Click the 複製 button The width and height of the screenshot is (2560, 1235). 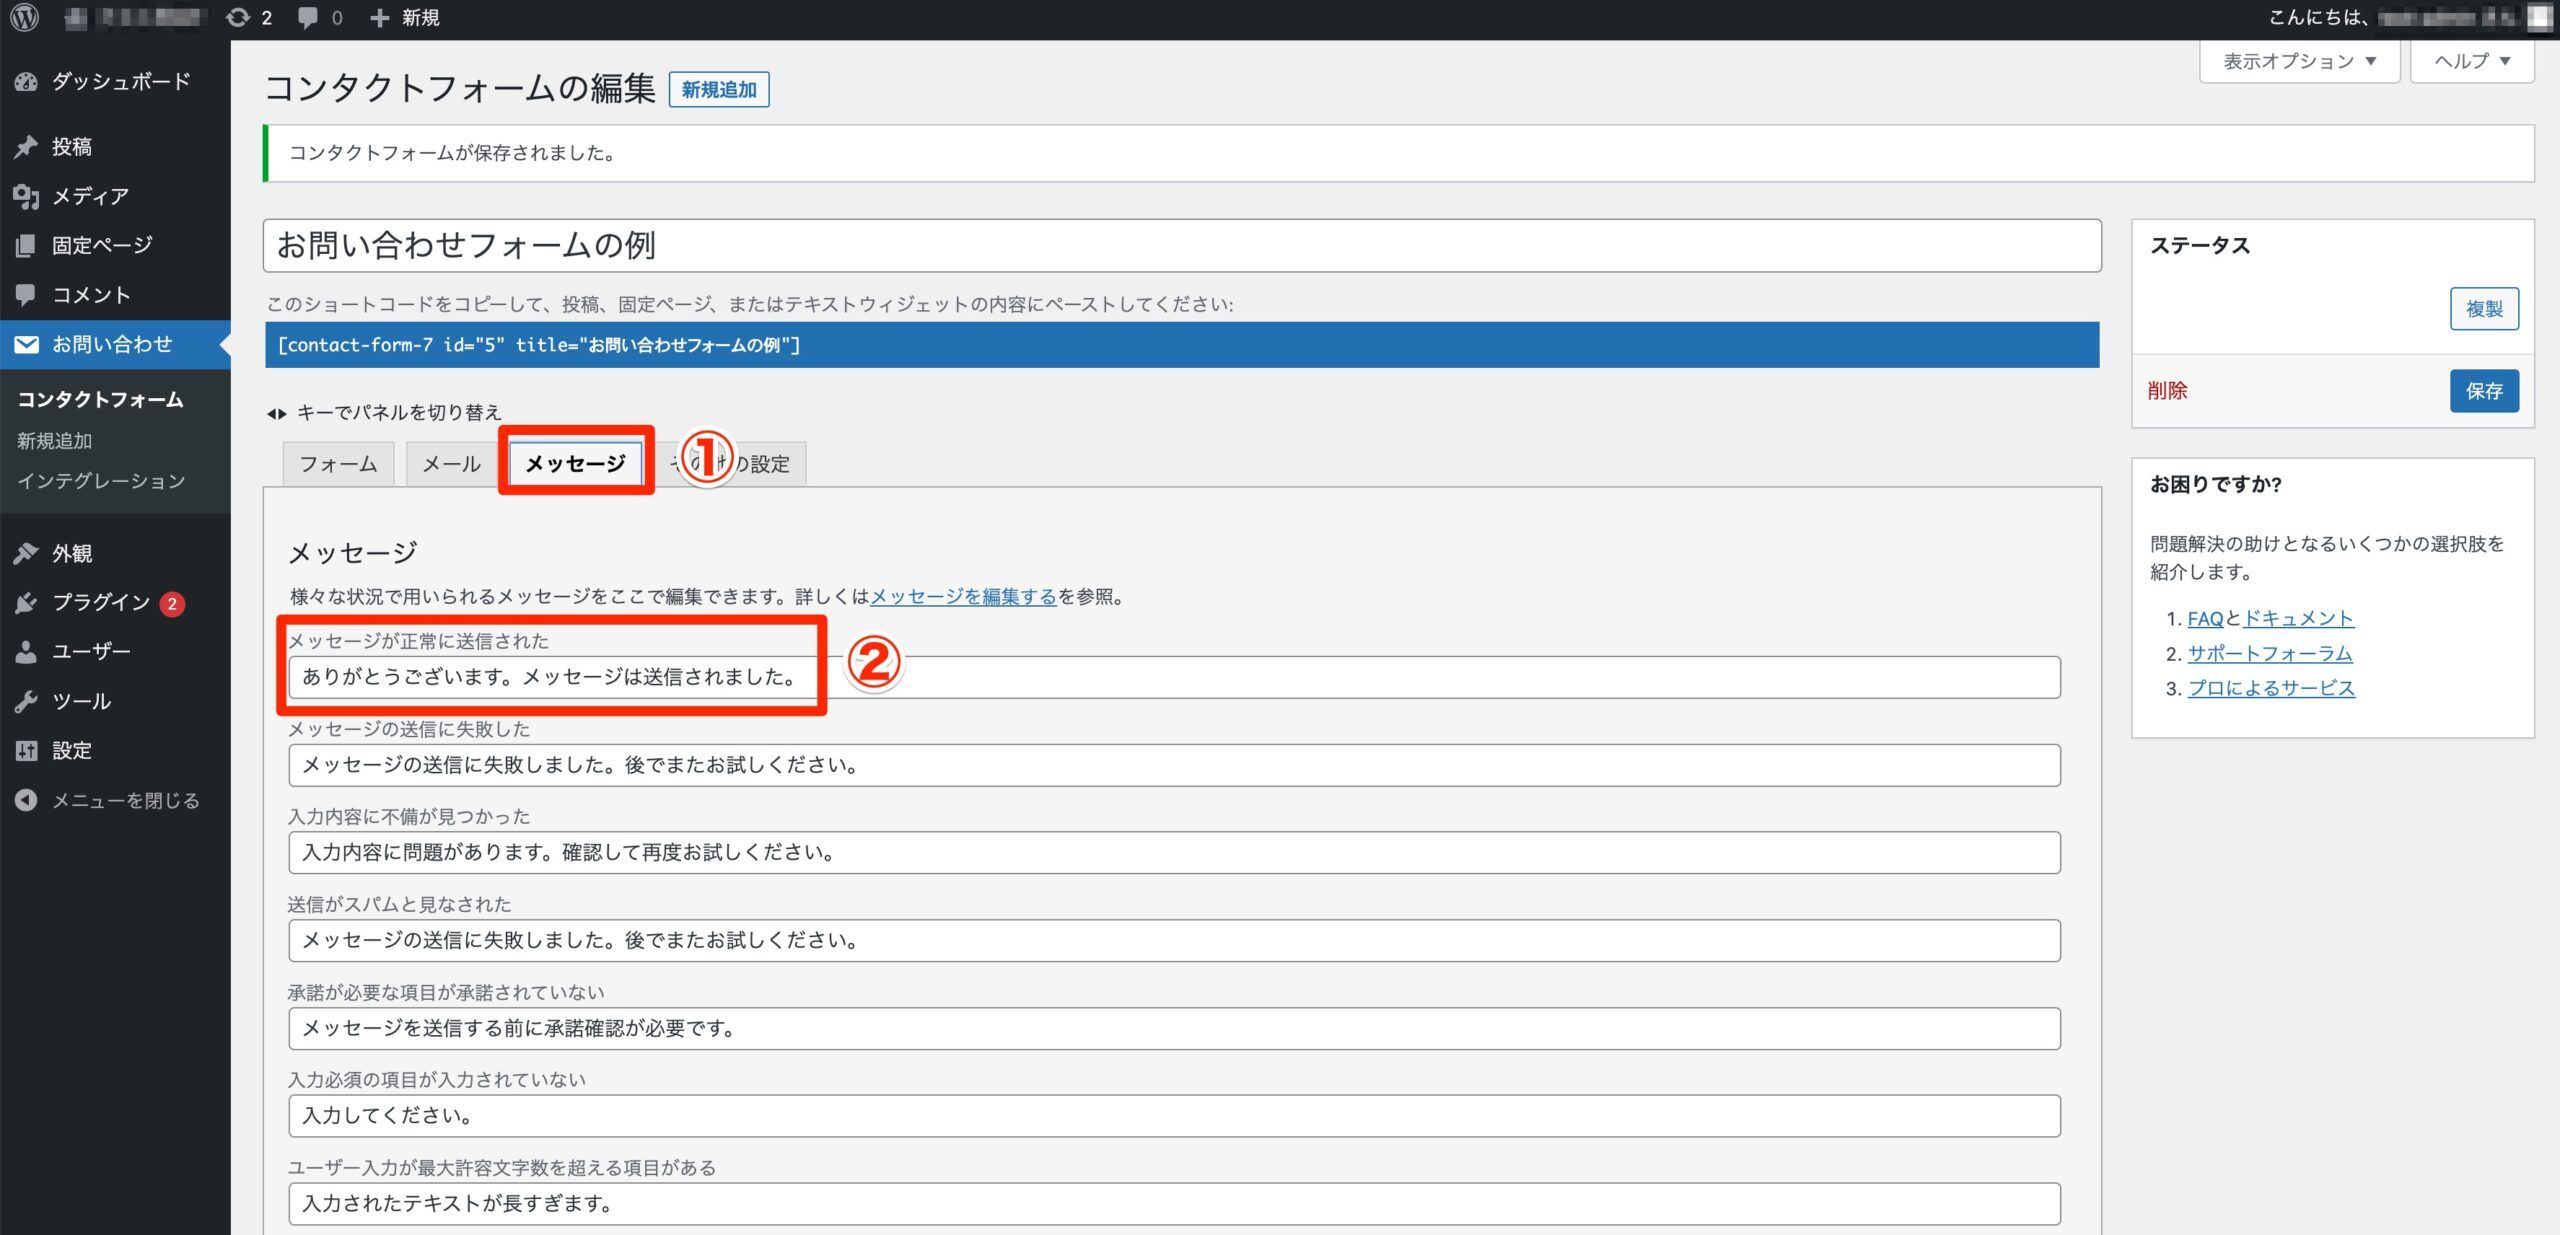coord(2483,309)
